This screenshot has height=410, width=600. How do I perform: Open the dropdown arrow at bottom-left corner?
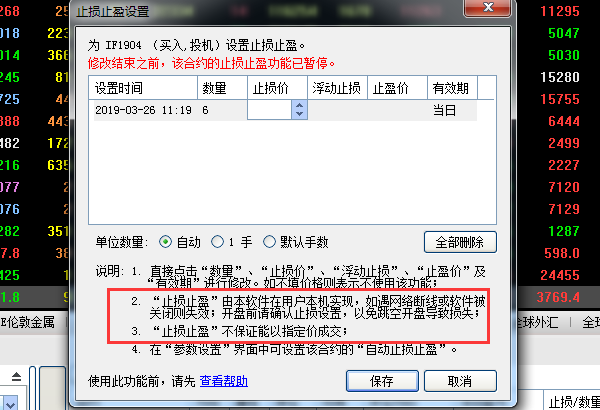pyautogui.click(x=11, y=403)
